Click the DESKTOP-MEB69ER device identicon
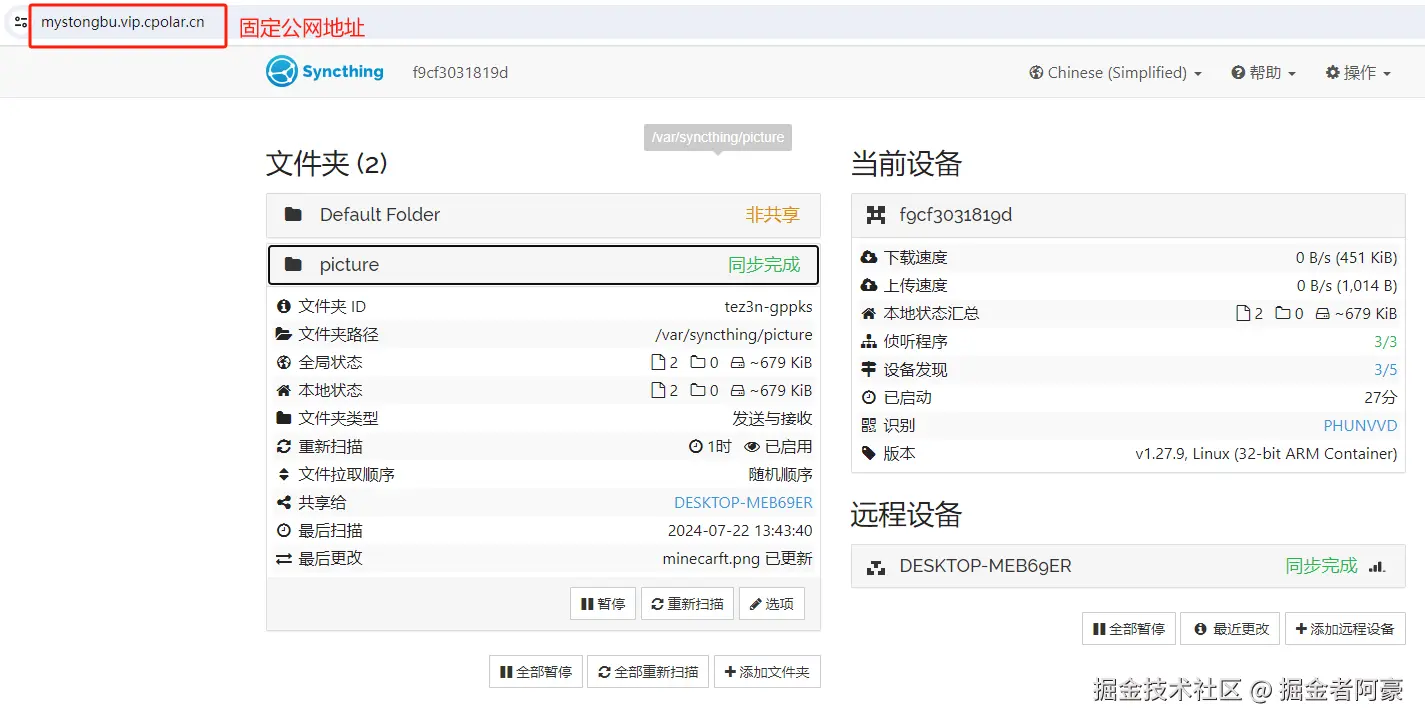Viewport: 1425px width, 725px height. click(x=876, y=566)
